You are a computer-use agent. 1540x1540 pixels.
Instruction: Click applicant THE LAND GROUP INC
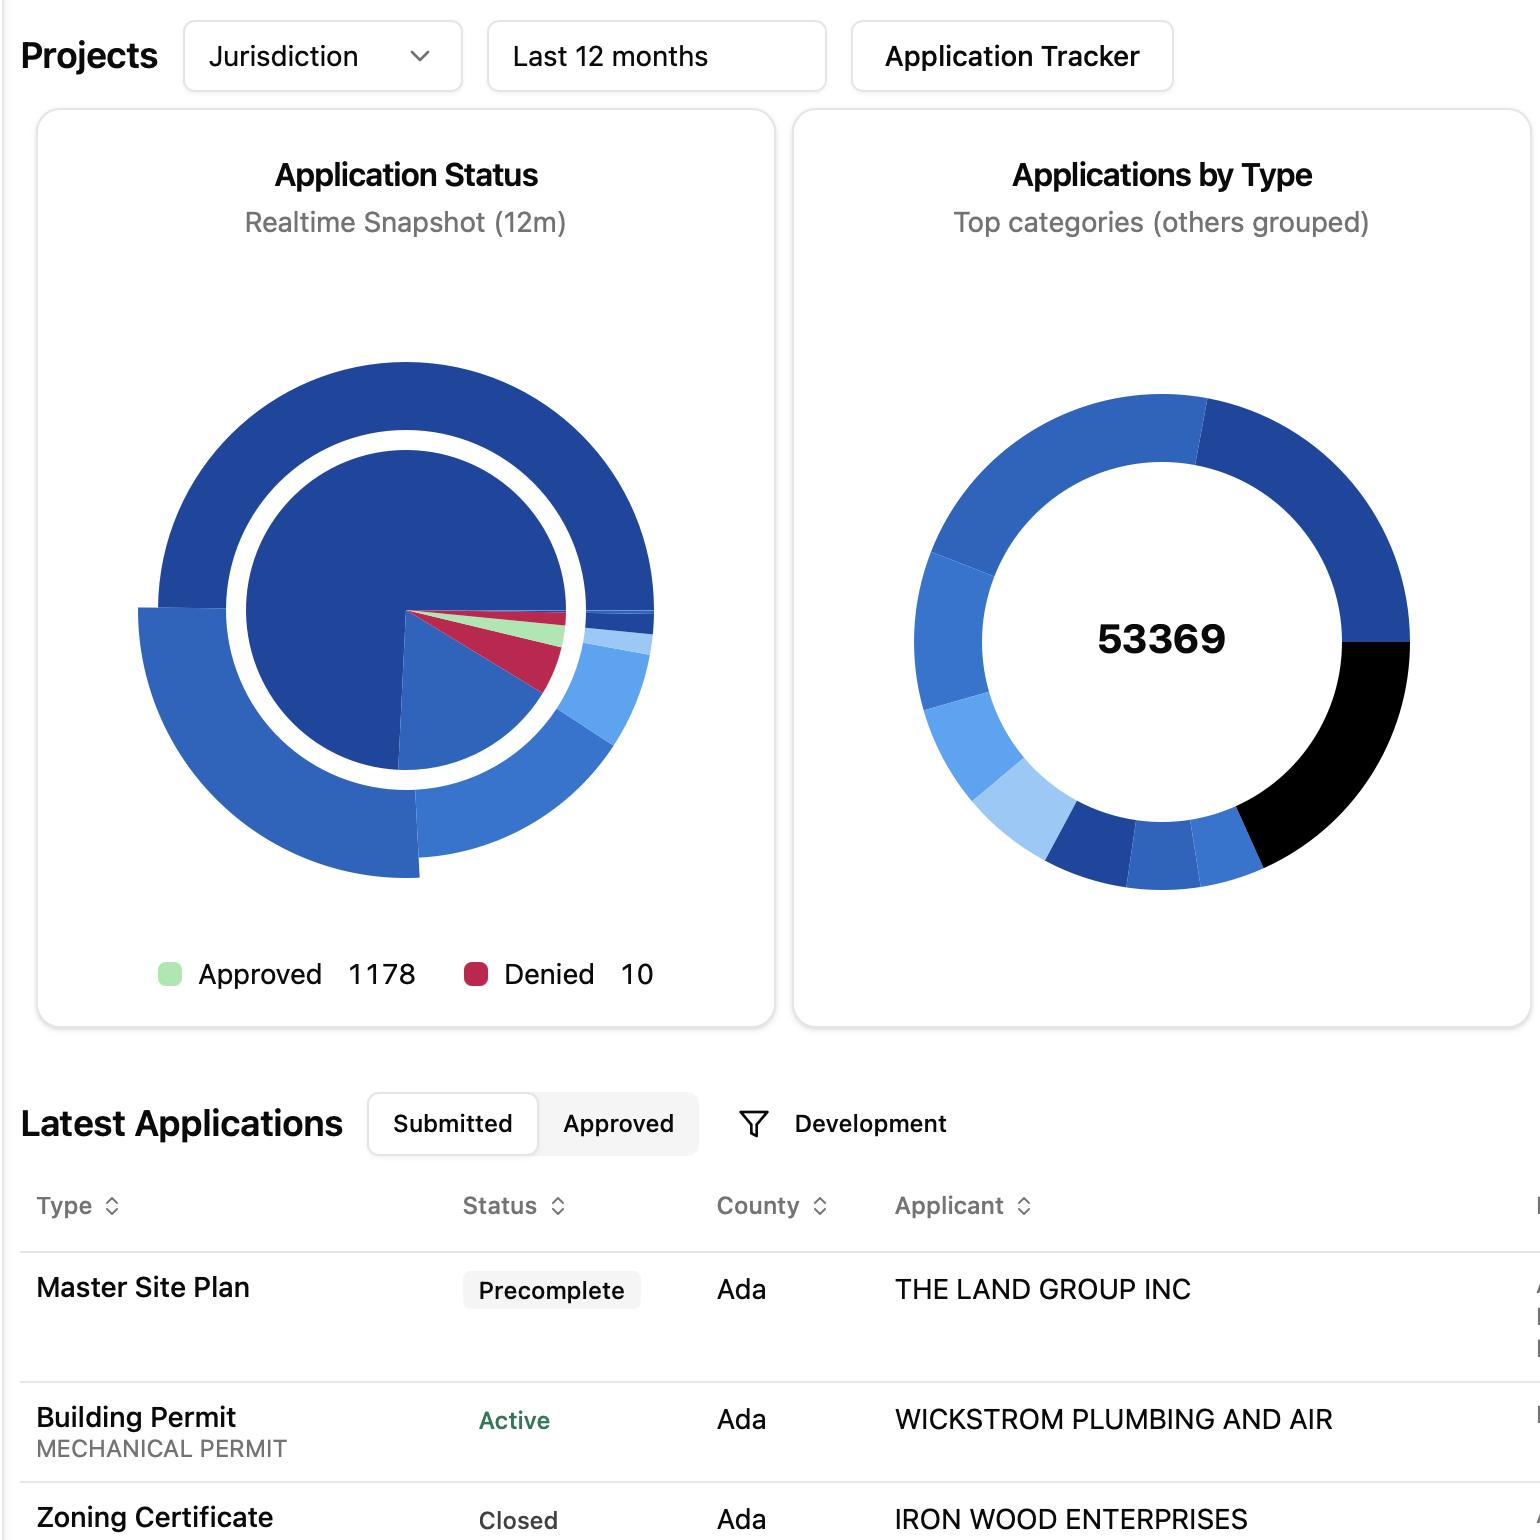tap(1042, 1290)
